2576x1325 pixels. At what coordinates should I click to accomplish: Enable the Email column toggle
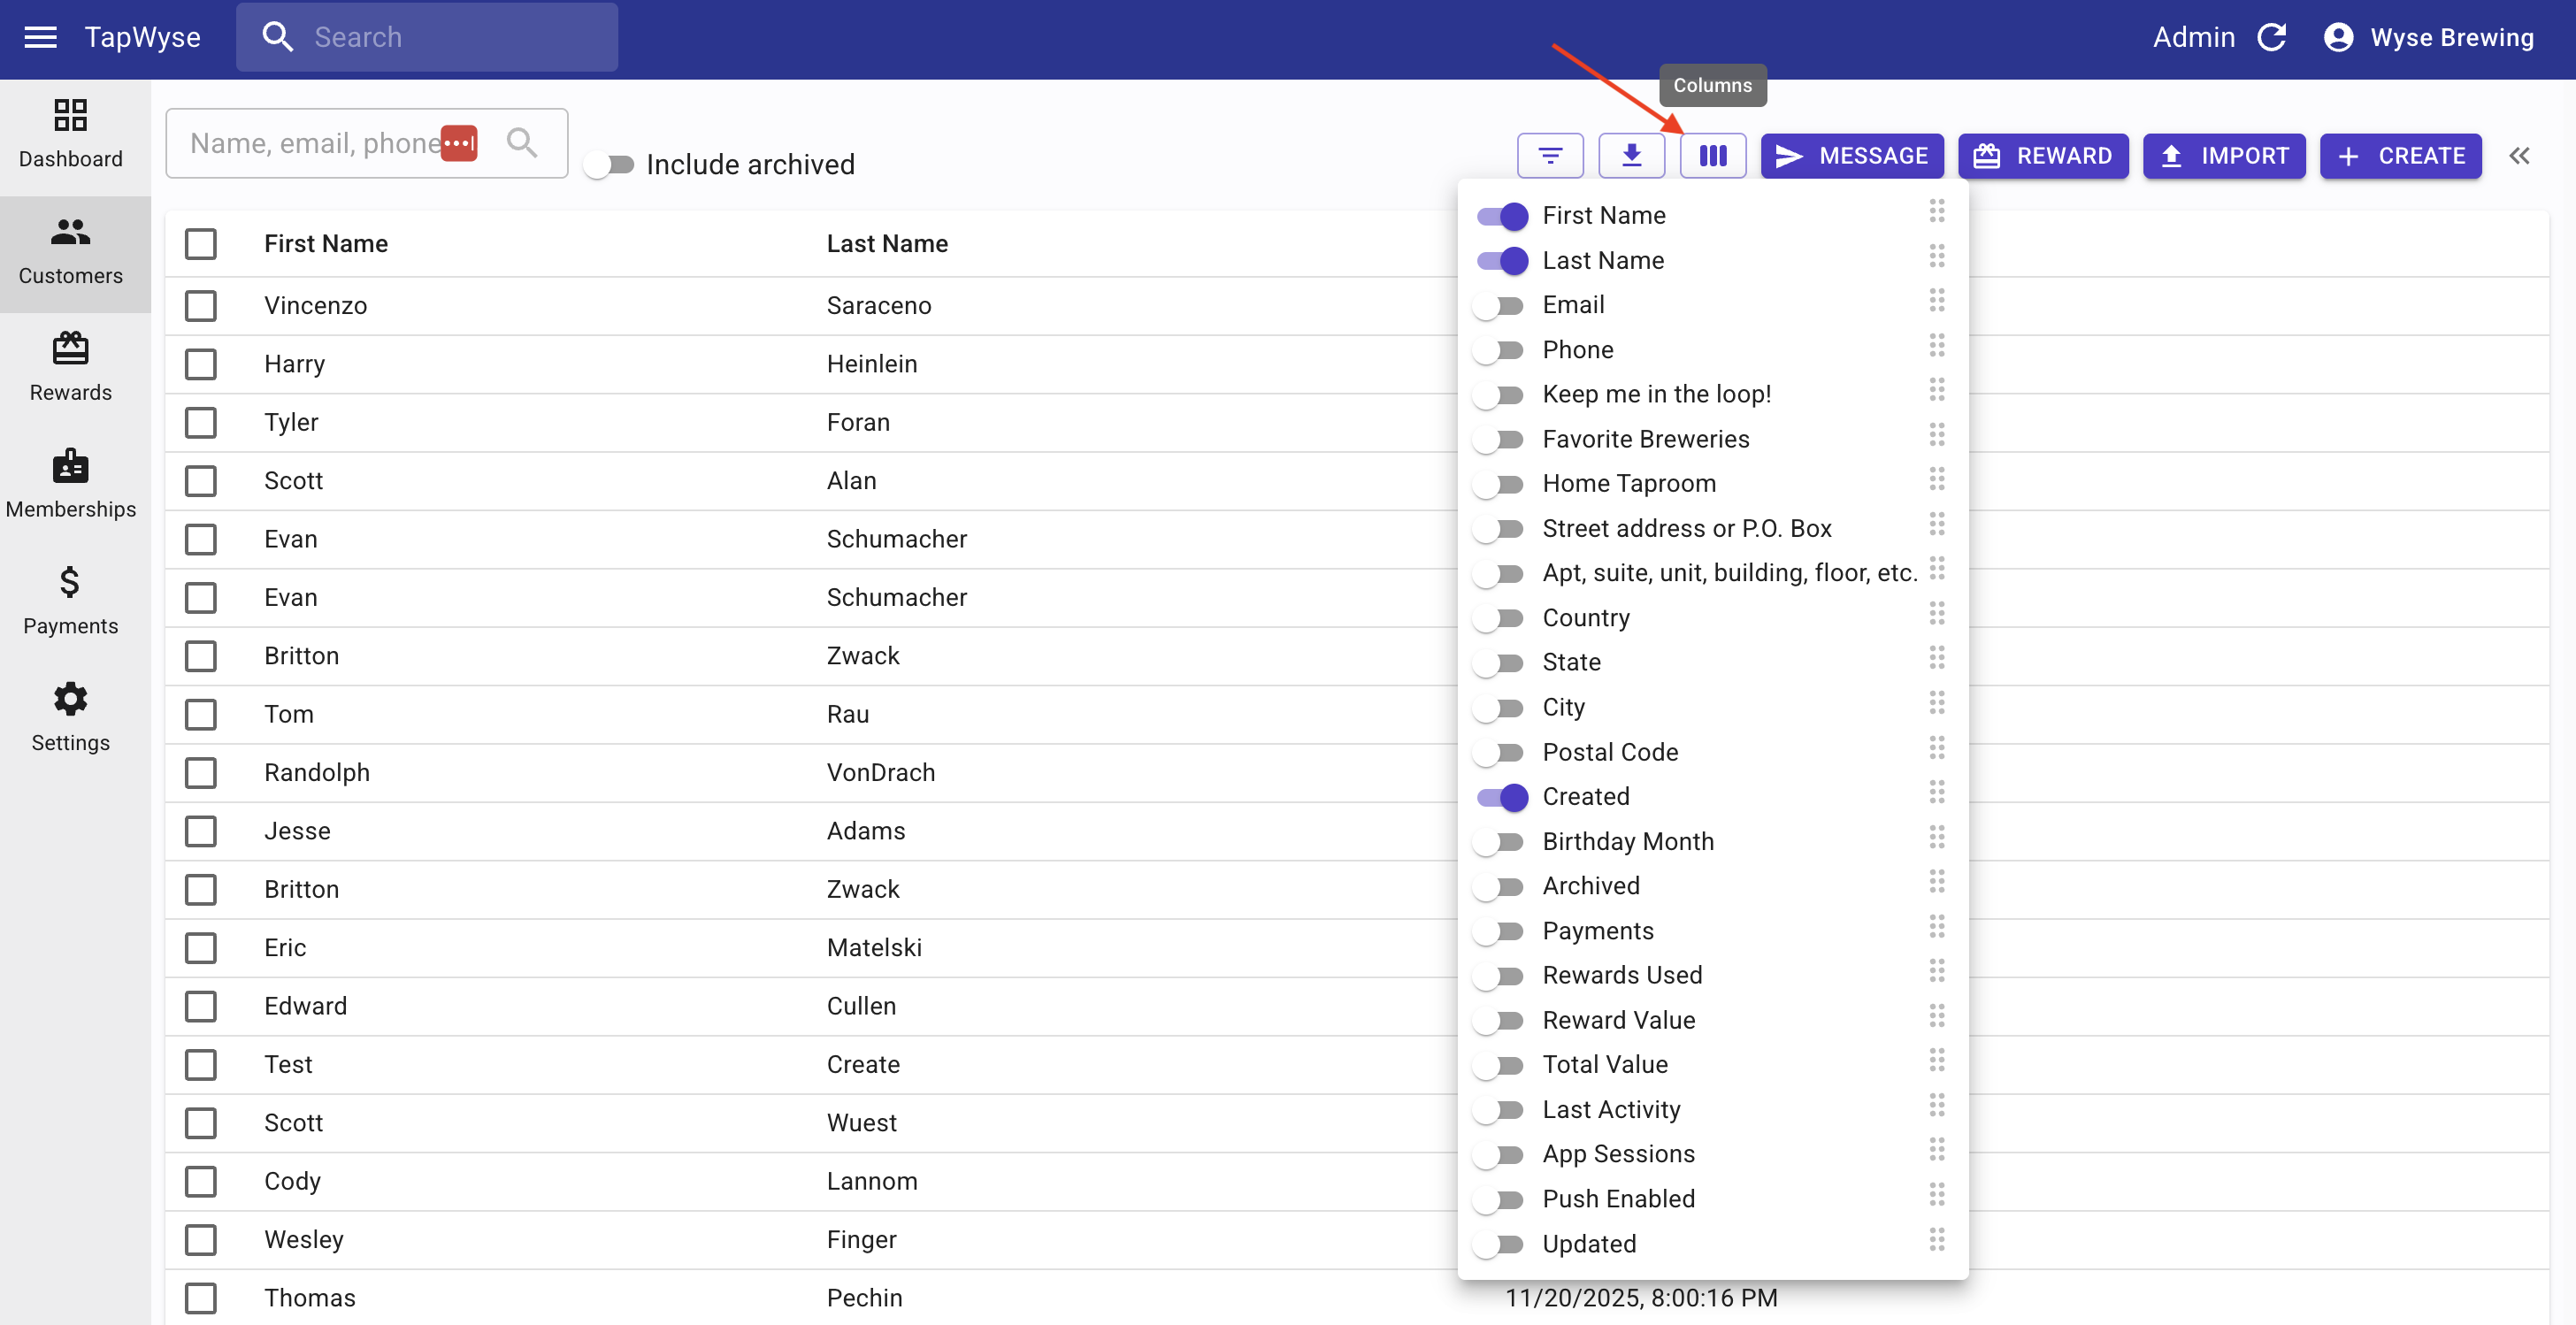tap(1500, 306)
